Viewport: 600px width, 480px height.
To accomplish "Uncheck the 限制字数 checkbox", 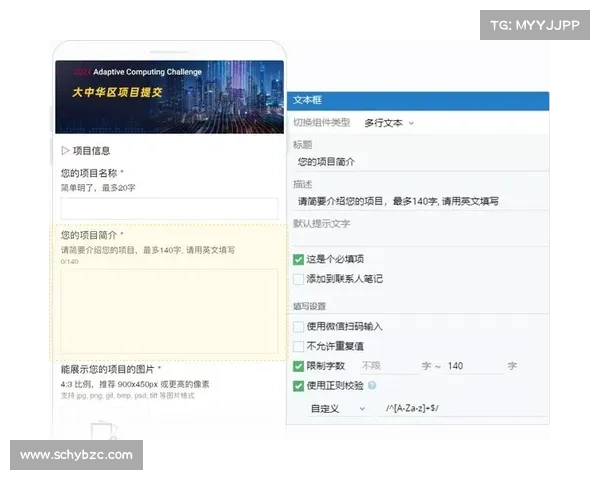I will (298, 366).
